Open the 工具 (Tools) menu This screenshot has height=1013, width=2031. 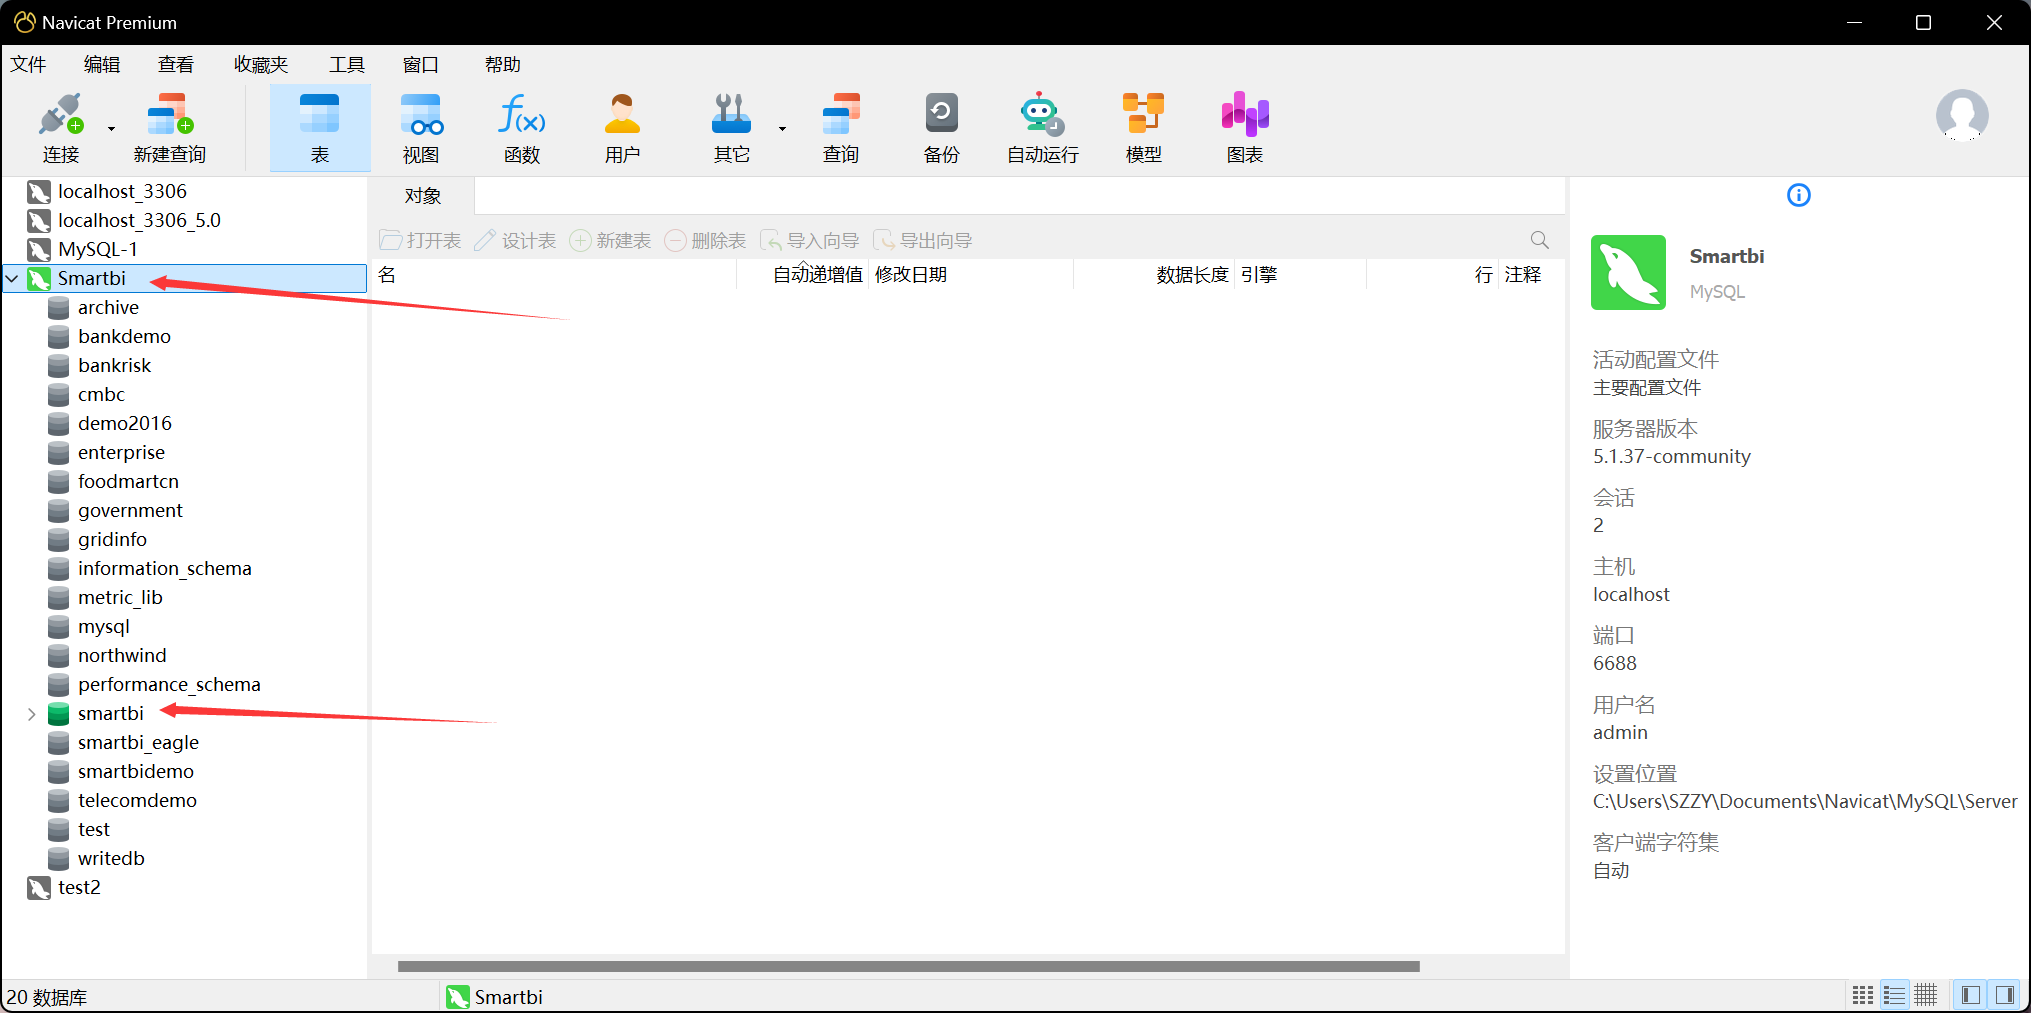coord(347,65)
